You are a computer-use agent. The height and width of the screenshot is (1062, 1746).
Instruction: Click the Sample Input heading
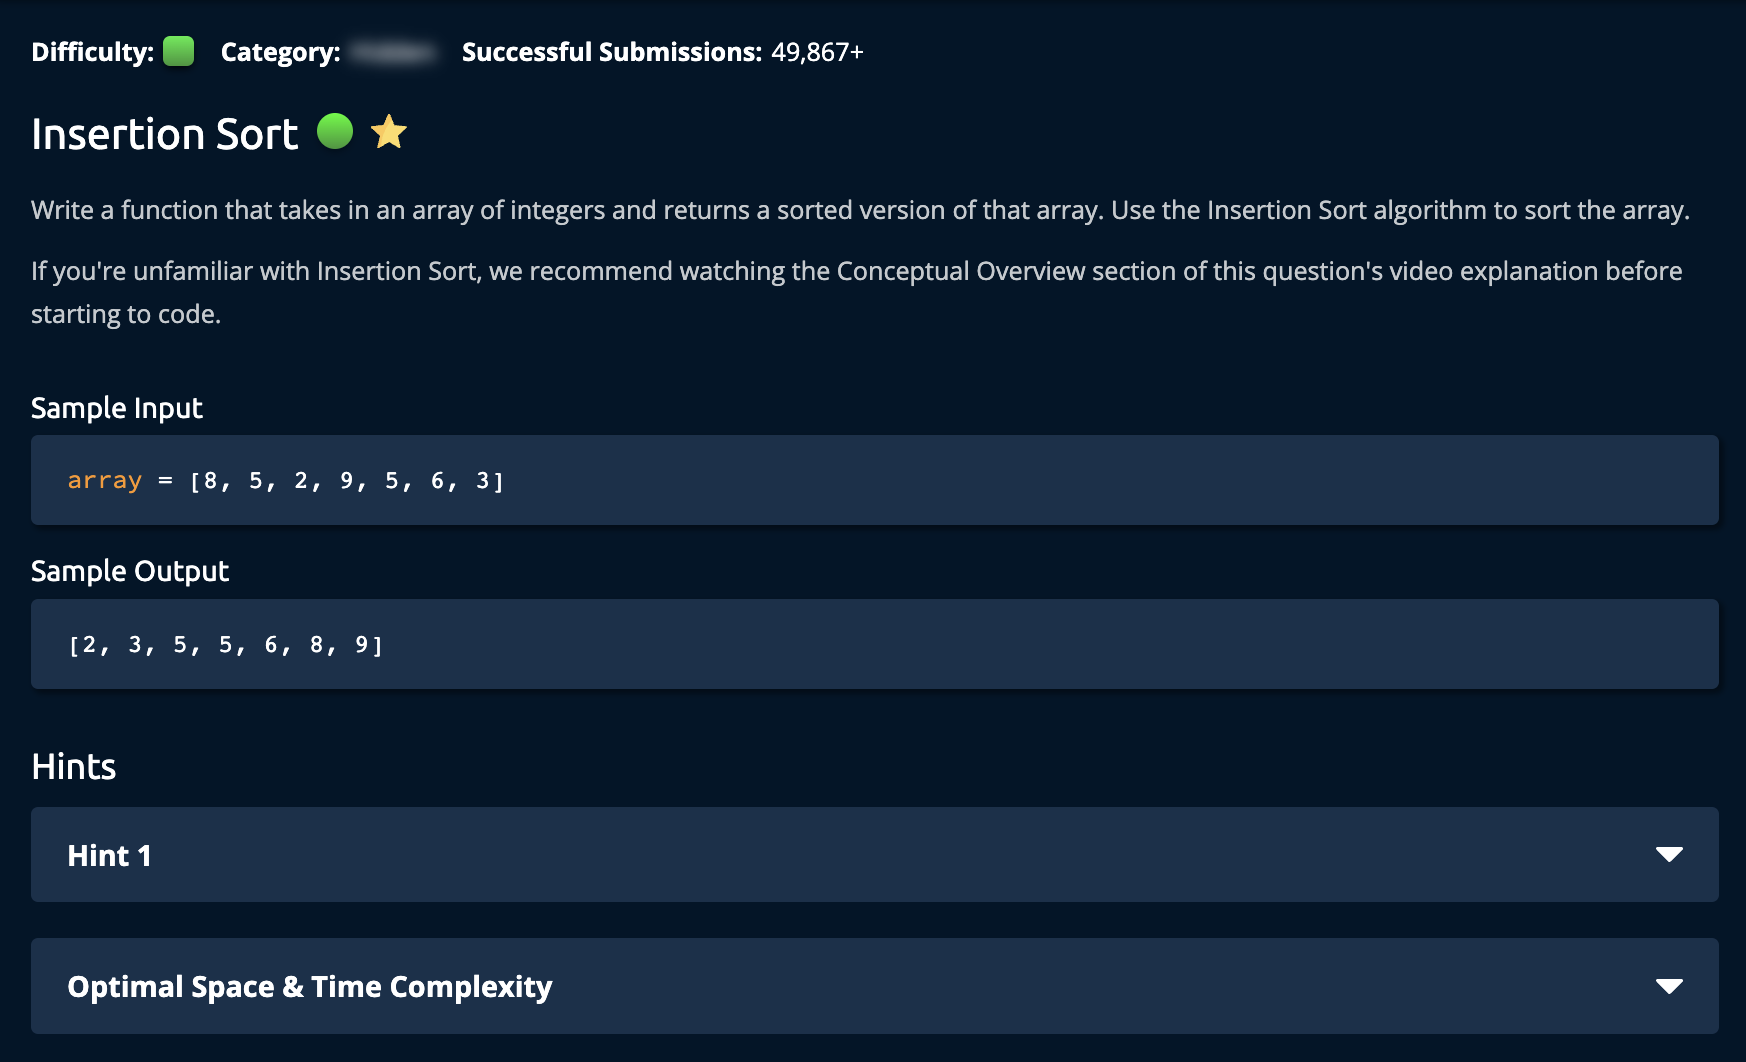[117, 408]
